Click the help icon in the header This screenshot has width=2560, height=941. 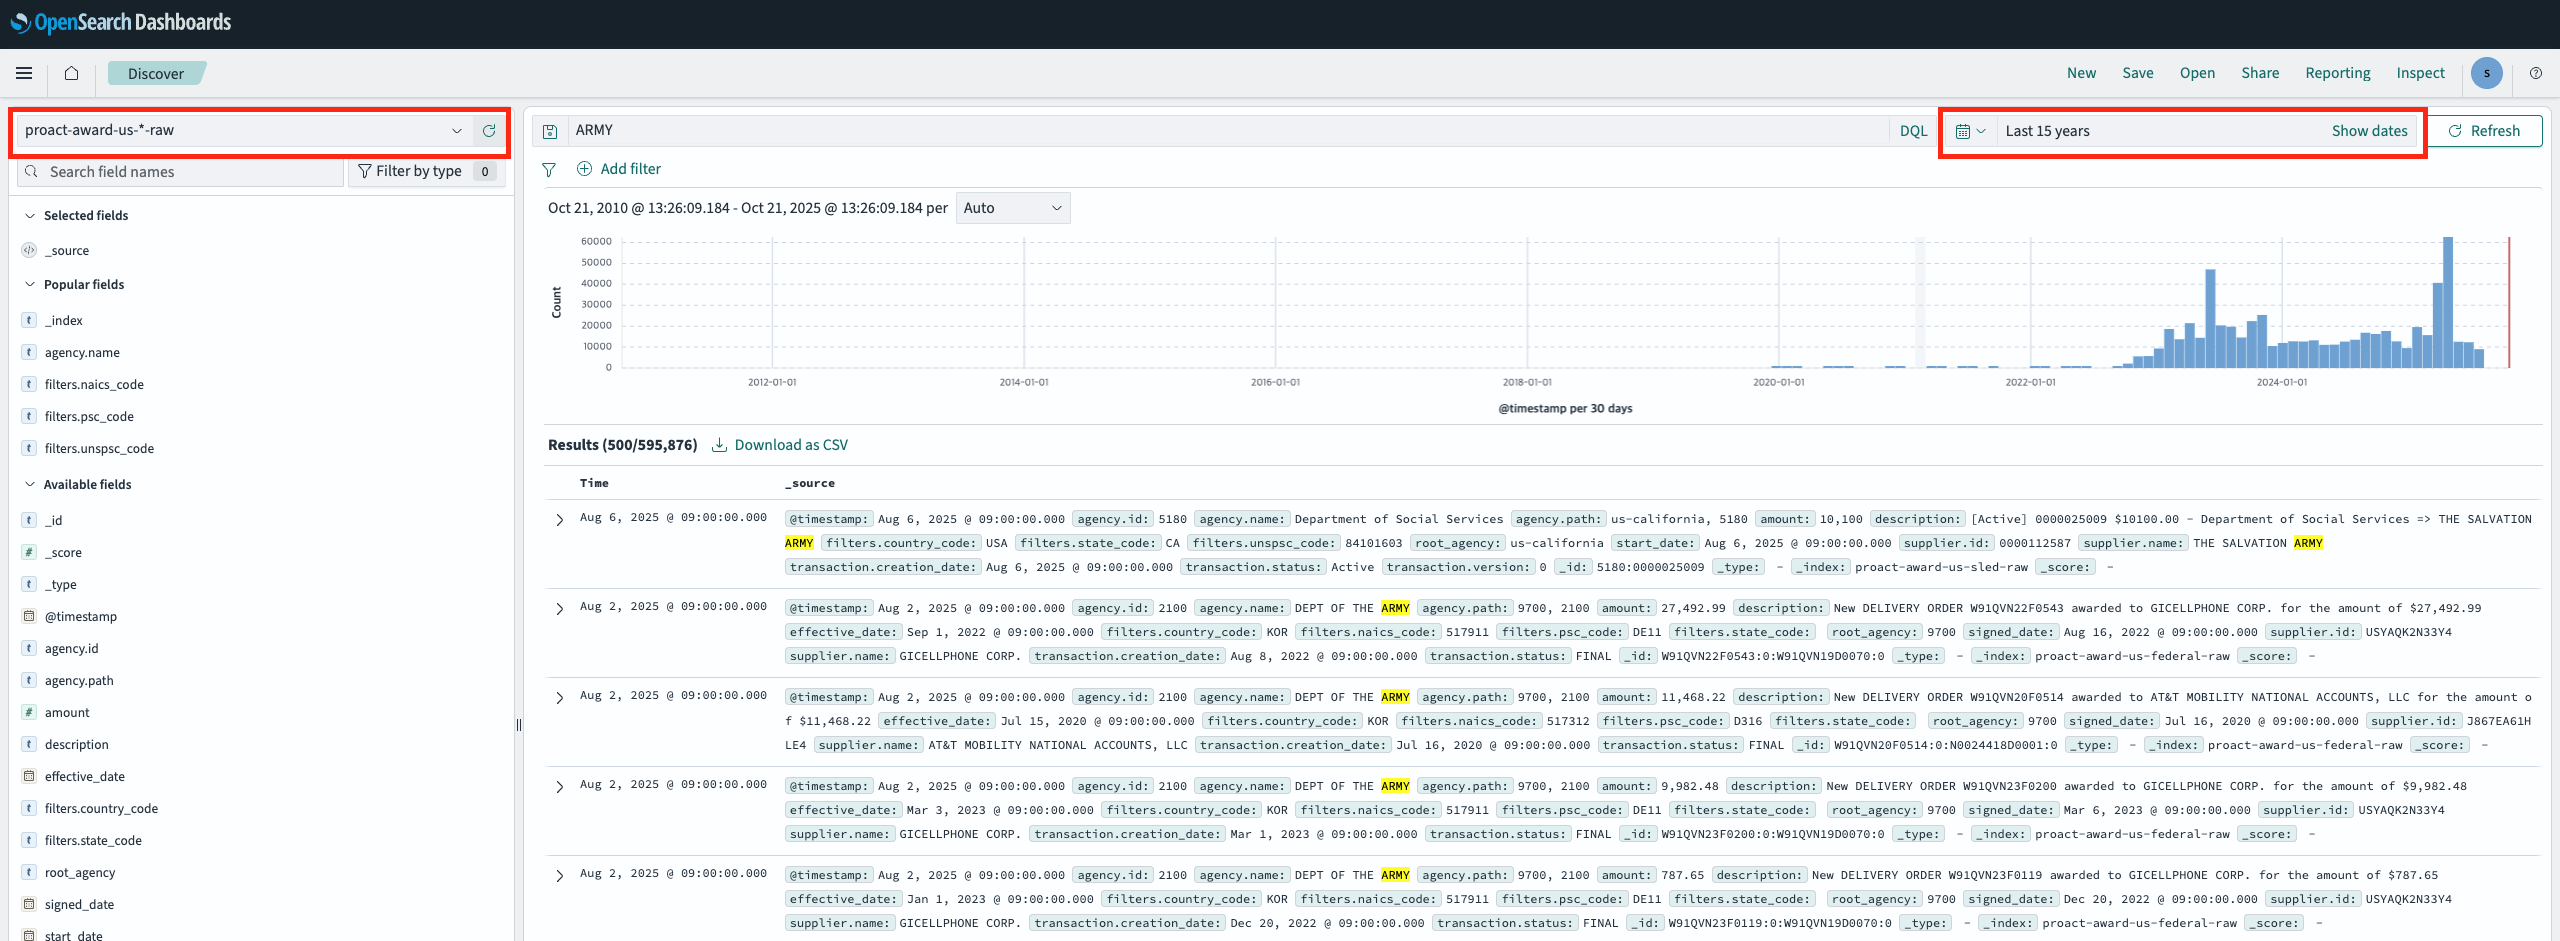pos(2535,73)
